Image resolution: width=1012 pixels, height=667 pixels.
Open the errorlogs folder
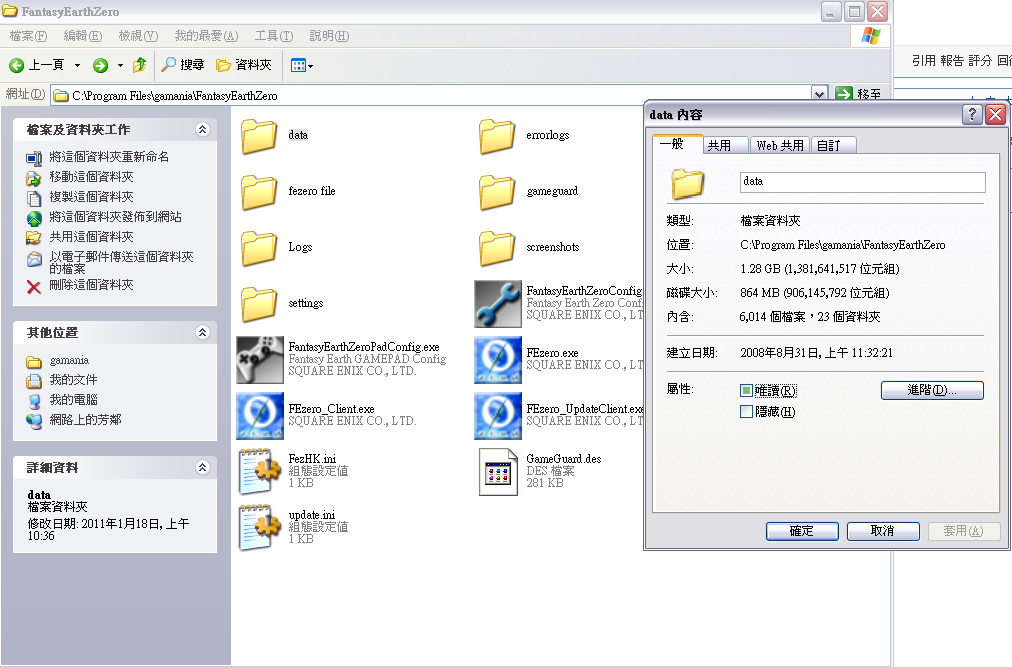(x=498, y=136)
